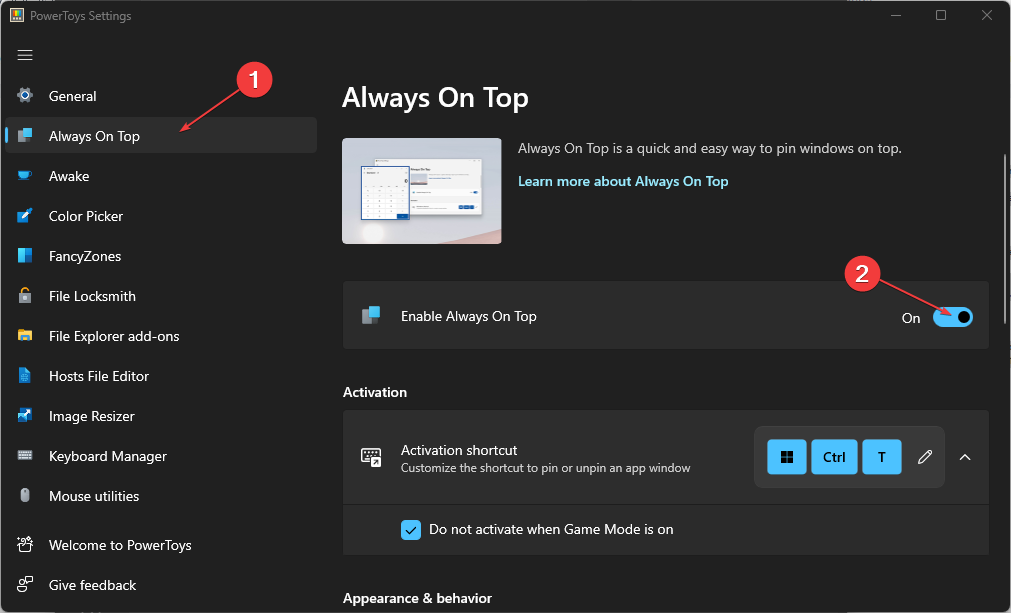Click the Hosts File Editor document icon

coord(25,375)
